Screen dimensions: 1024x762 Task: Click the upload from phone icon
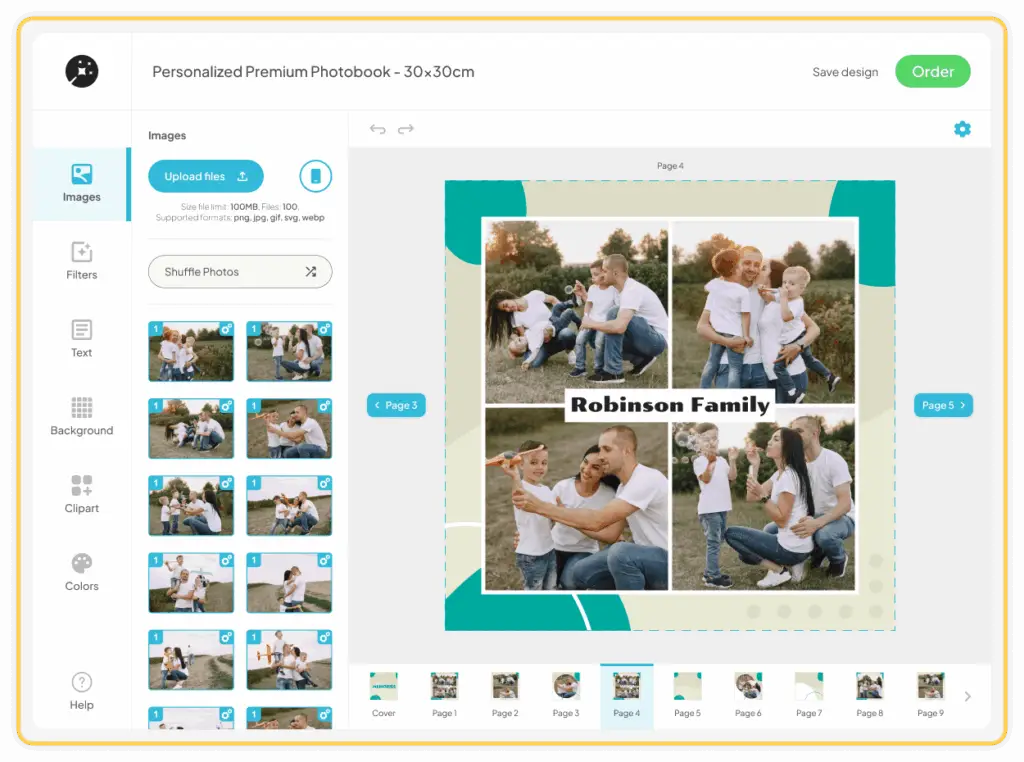point(315,176)
